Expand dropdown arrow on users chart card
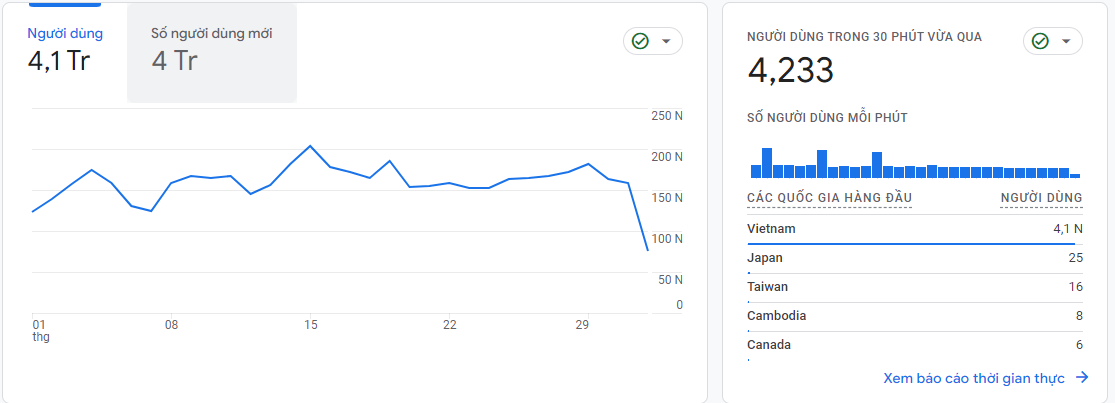The height and width of the screenshot is (403, 1115). point(666,41)
